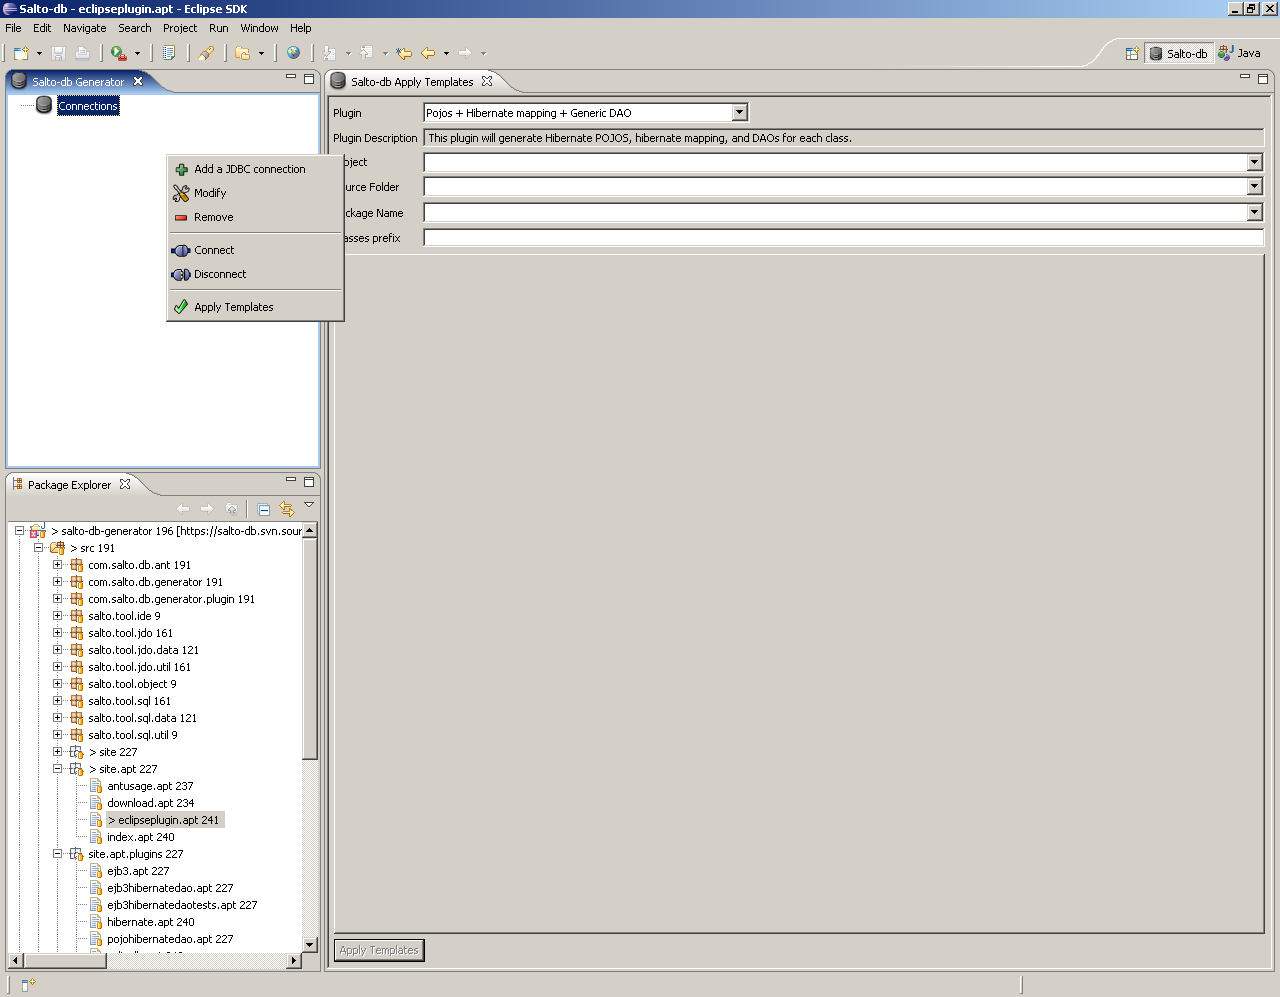Click the notepad document toolbar icon

coord(169,53)
